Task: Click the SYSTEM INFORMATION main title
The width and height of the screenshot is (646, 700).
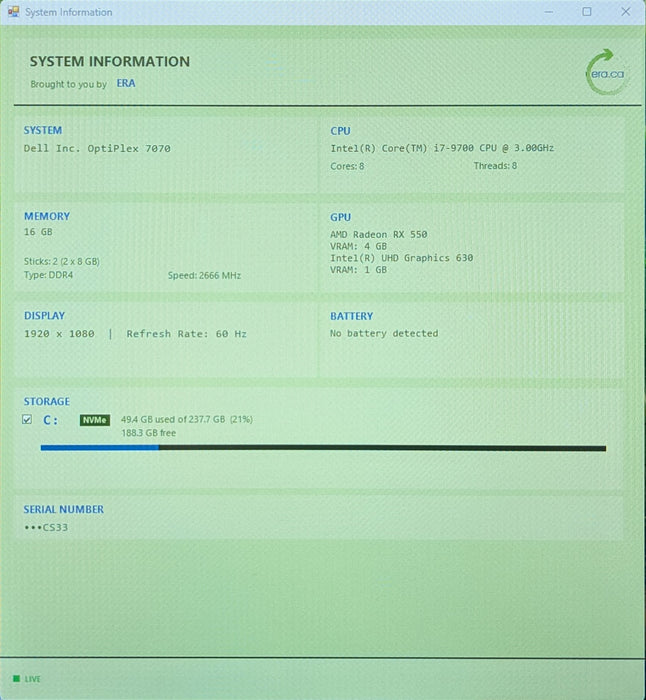Action: (110, 61)
